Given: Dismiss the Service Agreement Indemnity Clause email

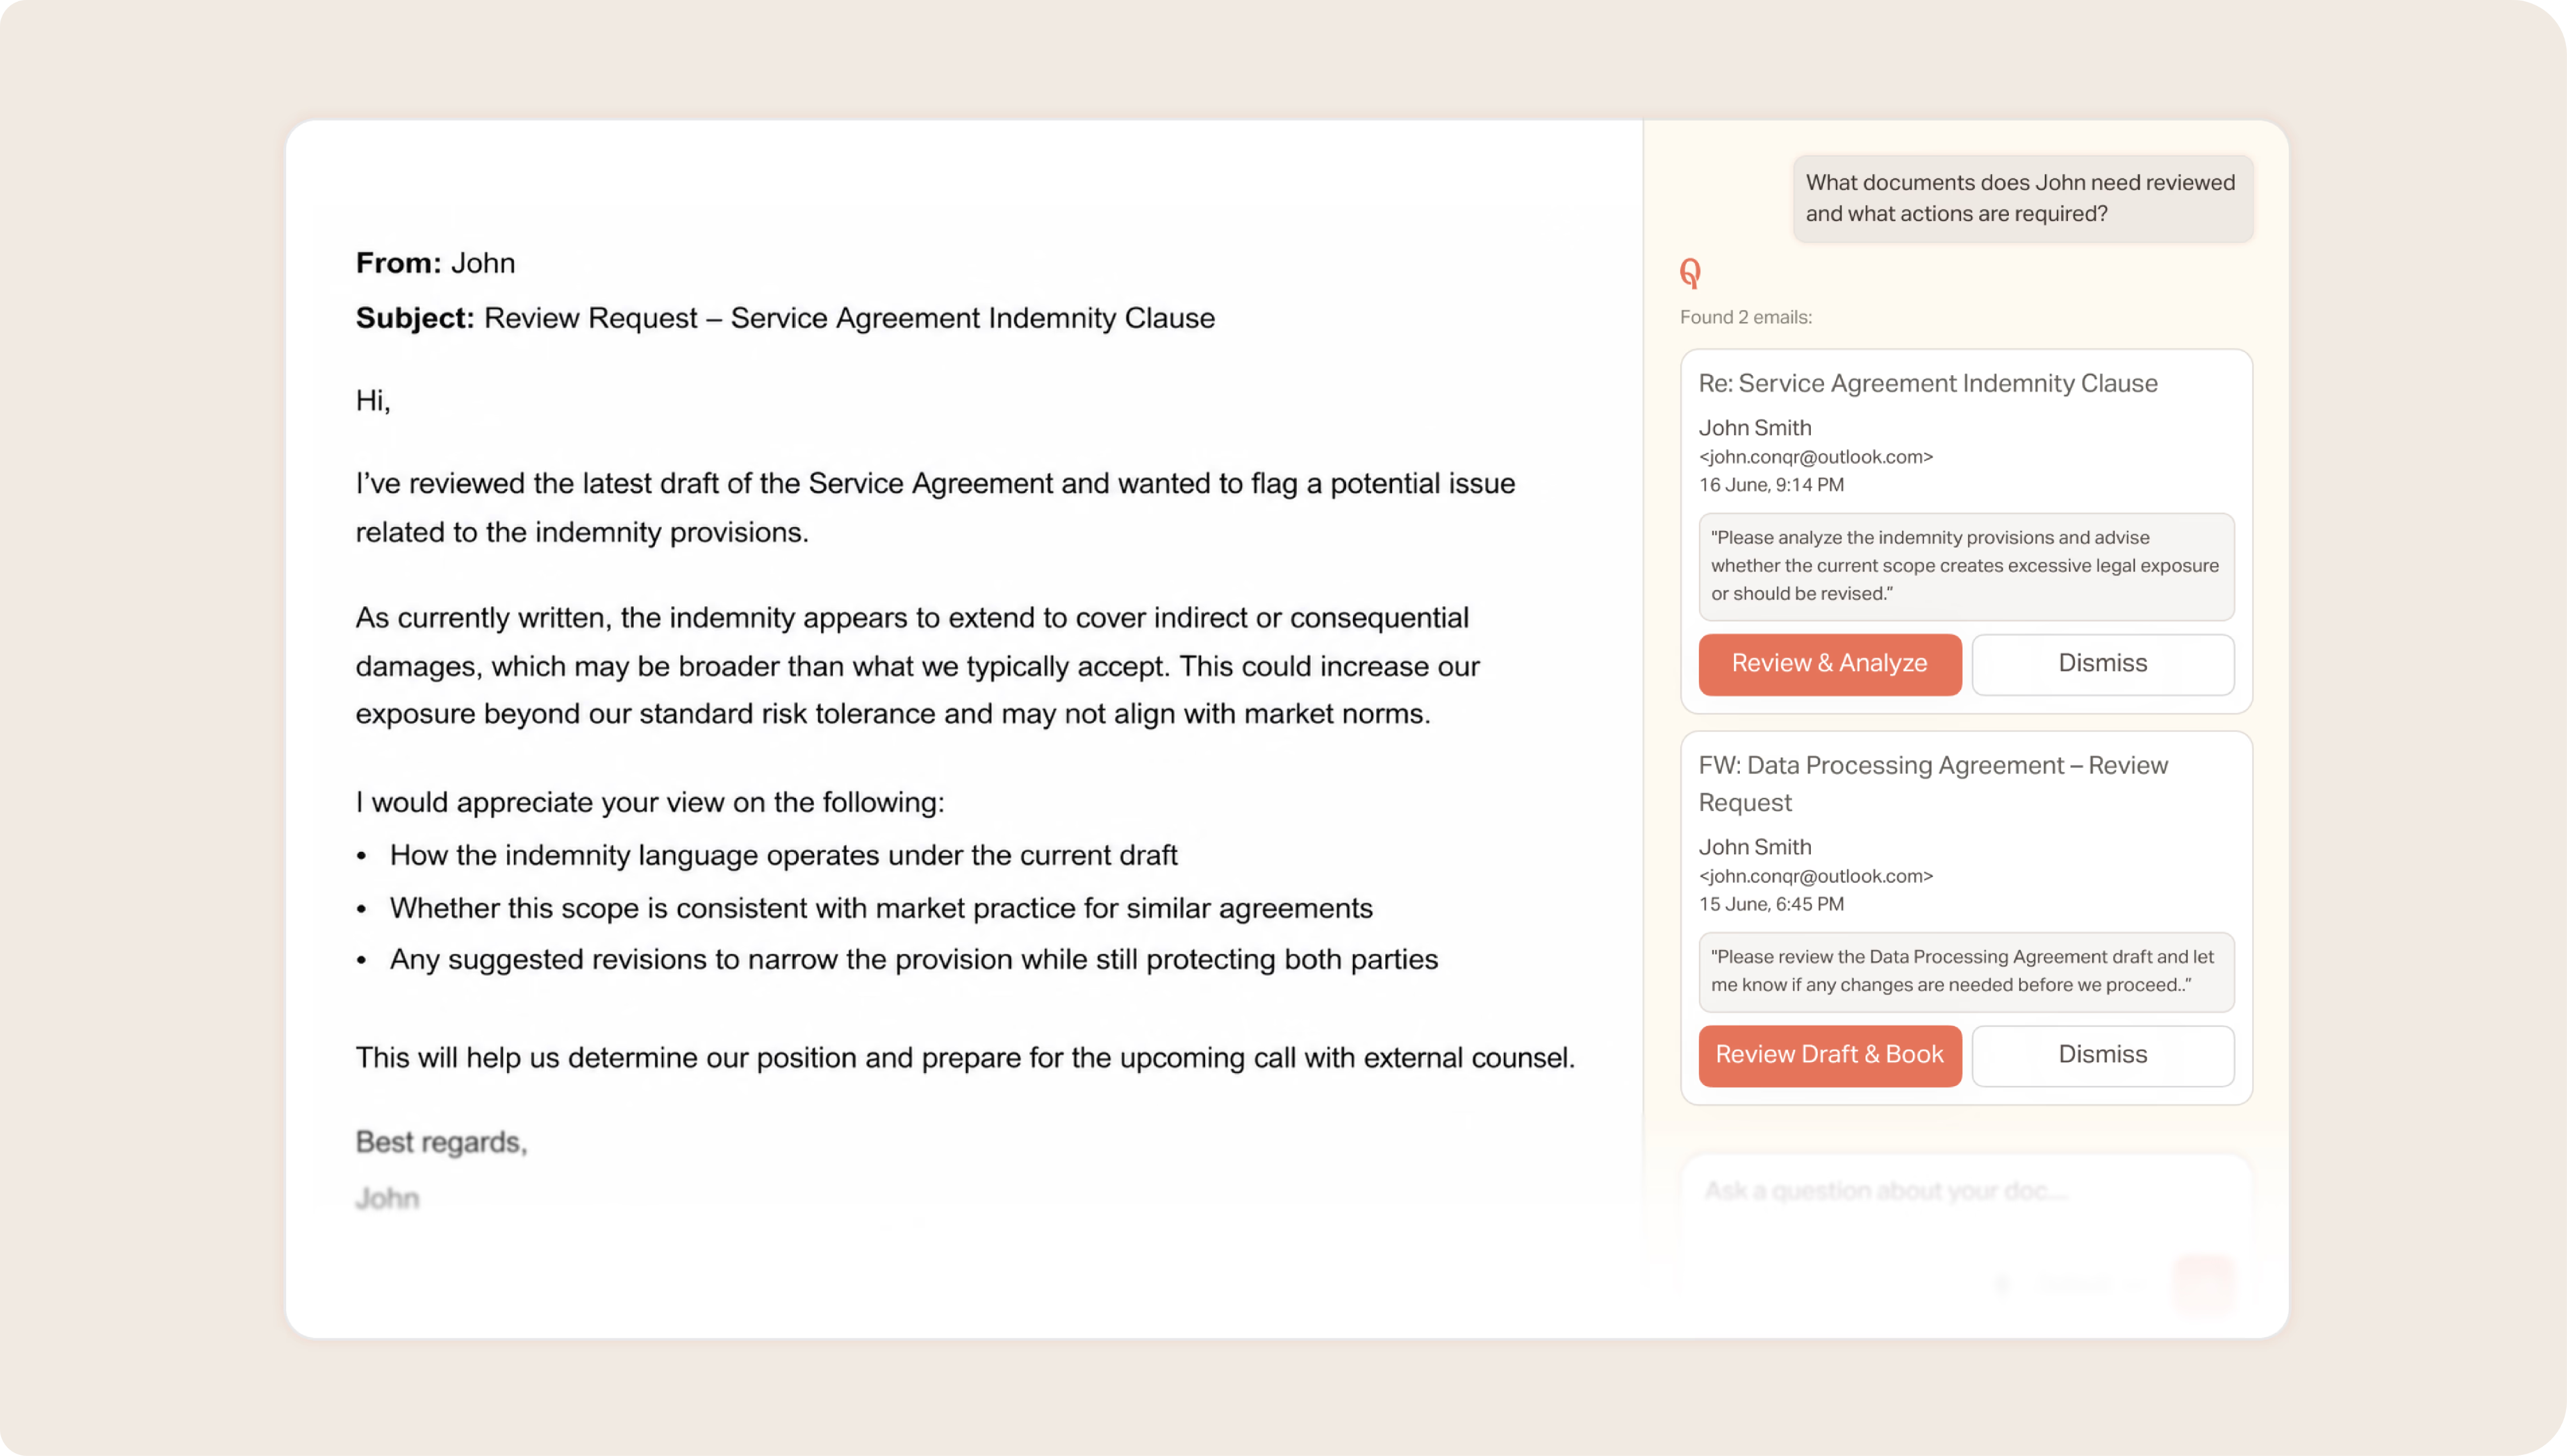Looking at the screenshot, I should tap(2102, 664).
